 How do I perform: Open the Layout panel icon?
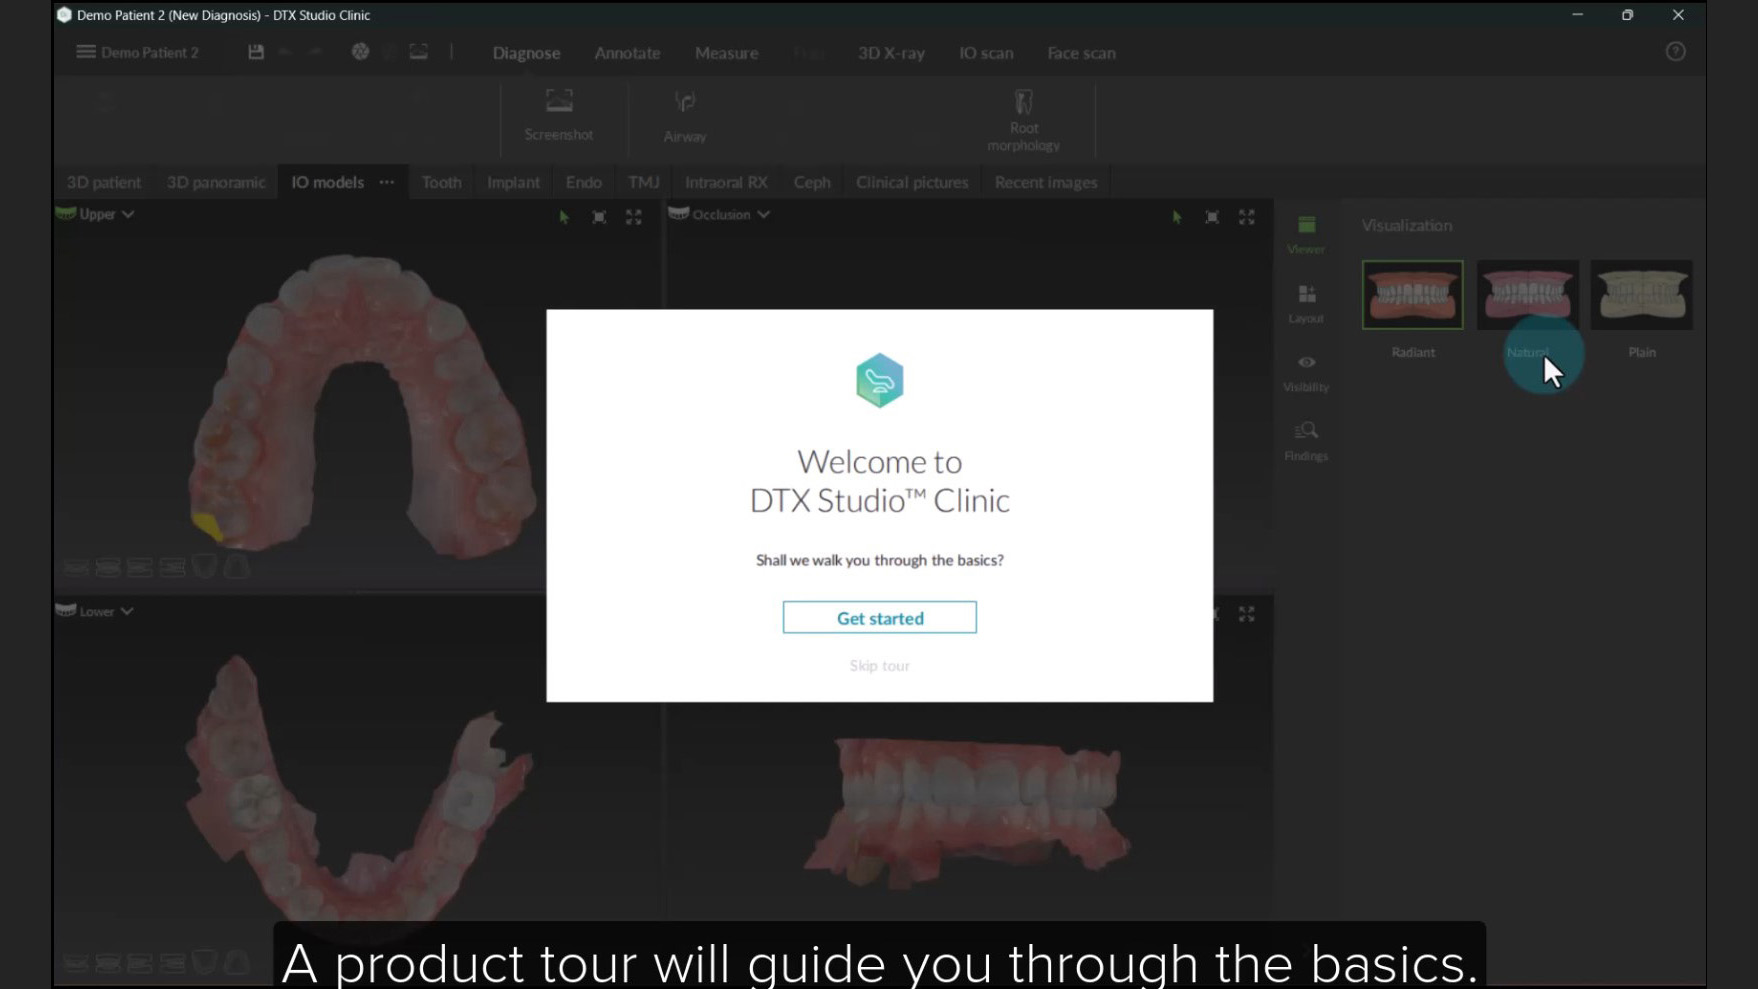(x=1306, y=304)
